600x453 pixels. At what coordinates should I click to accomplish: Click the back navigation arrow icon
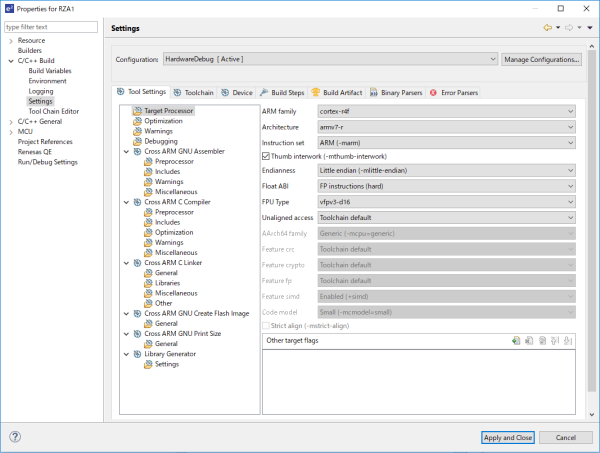(546, 28)
